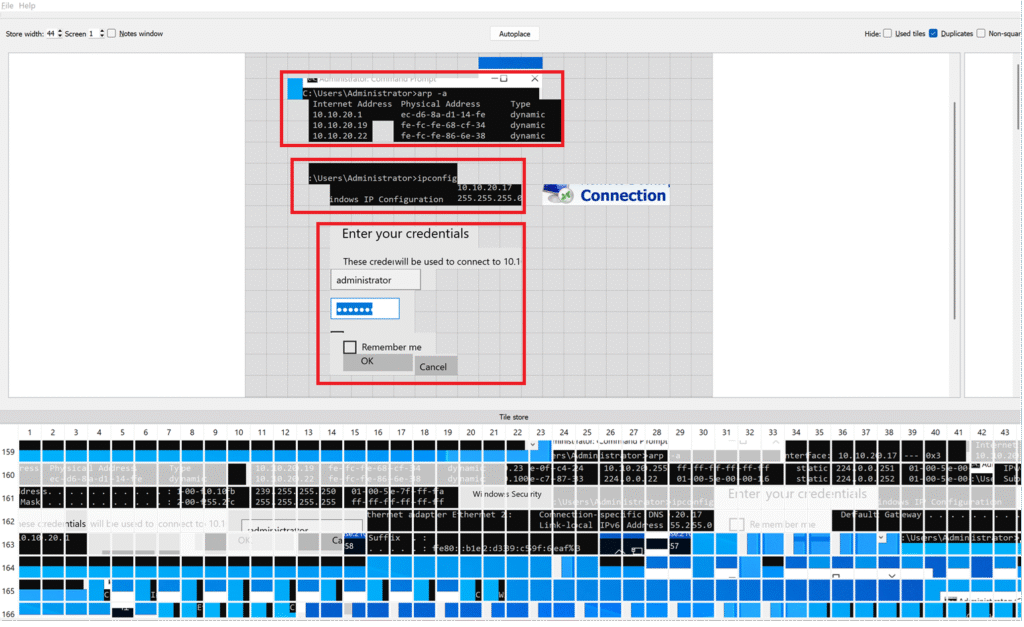This screenshot has width=1024, height=627.
Task: Open the Help menu
Action: click(27, 6)
